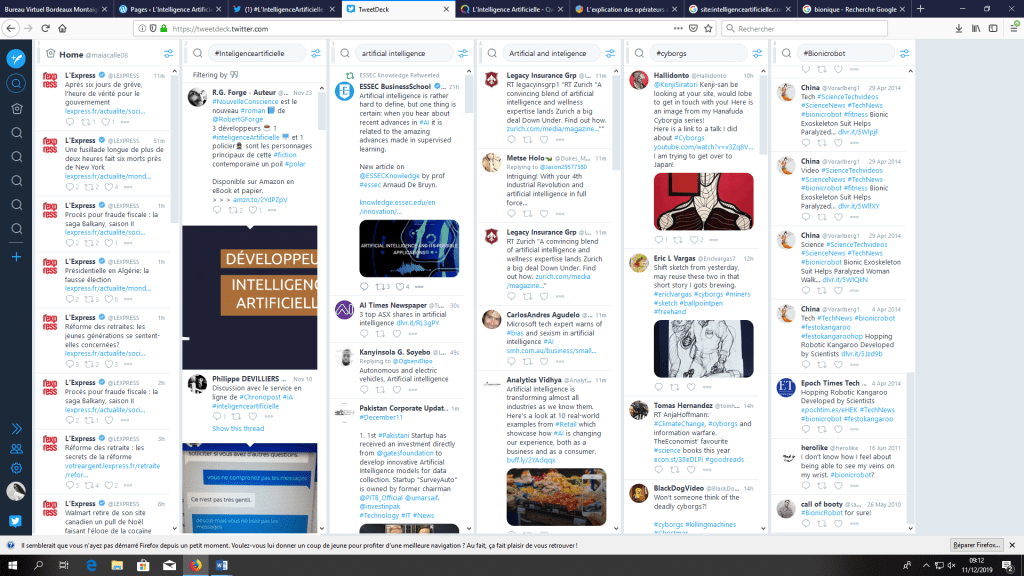Open Home column options slider icon
Screen dimensions: 1024x576
(169, 54)
